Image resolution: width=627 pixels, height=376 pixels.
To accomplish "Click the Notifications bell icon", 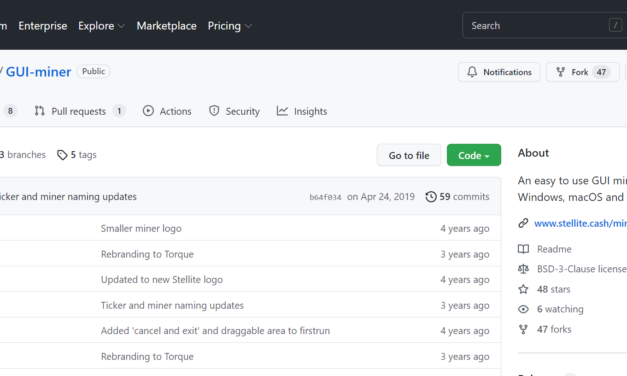I will [472, 72].
